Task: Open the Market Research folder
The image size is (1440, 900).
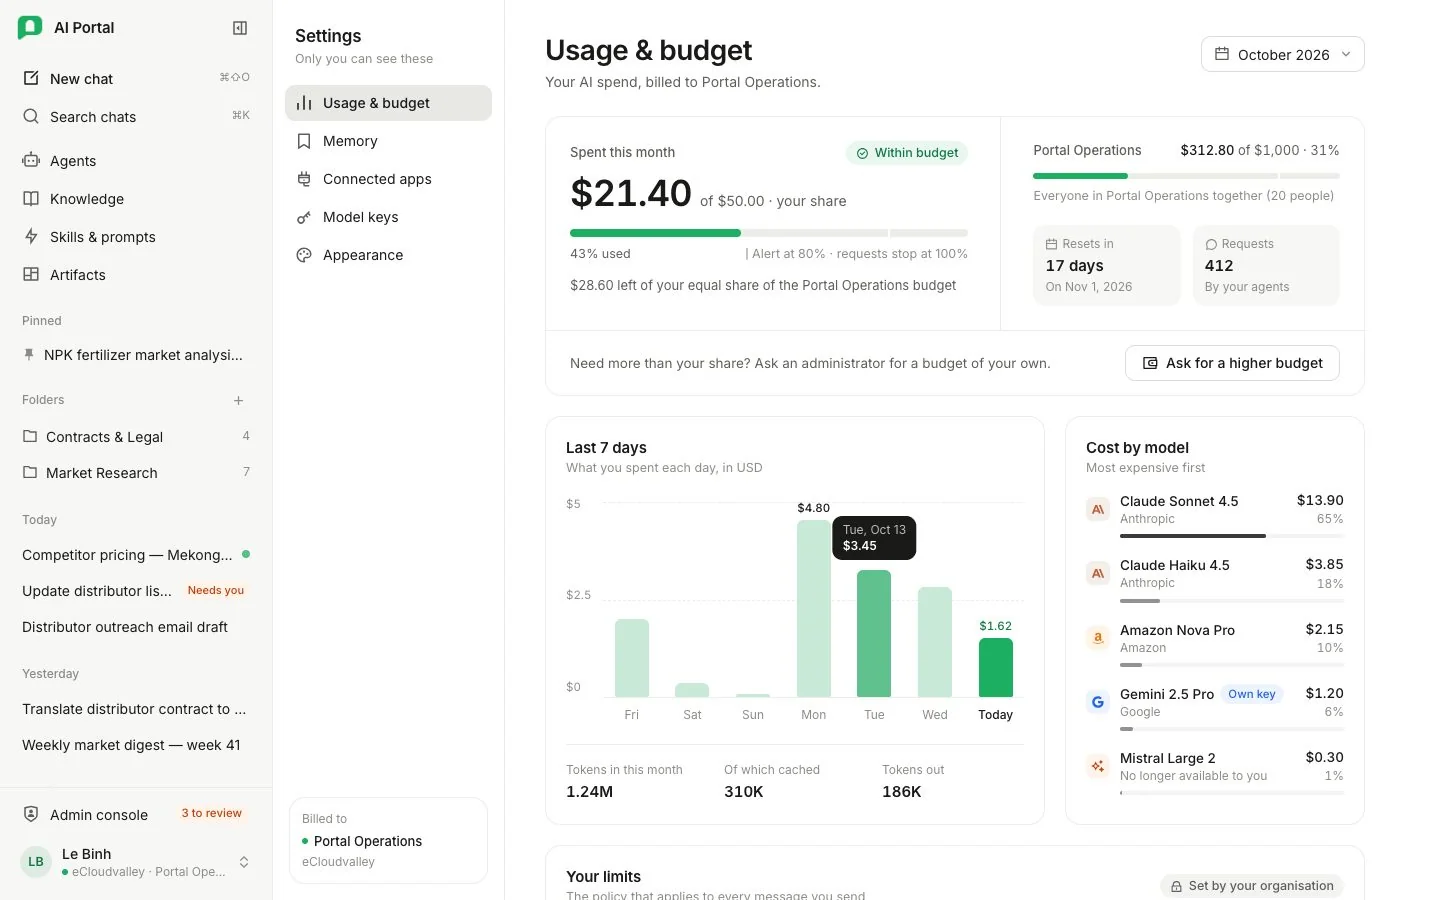Action: 136,472
